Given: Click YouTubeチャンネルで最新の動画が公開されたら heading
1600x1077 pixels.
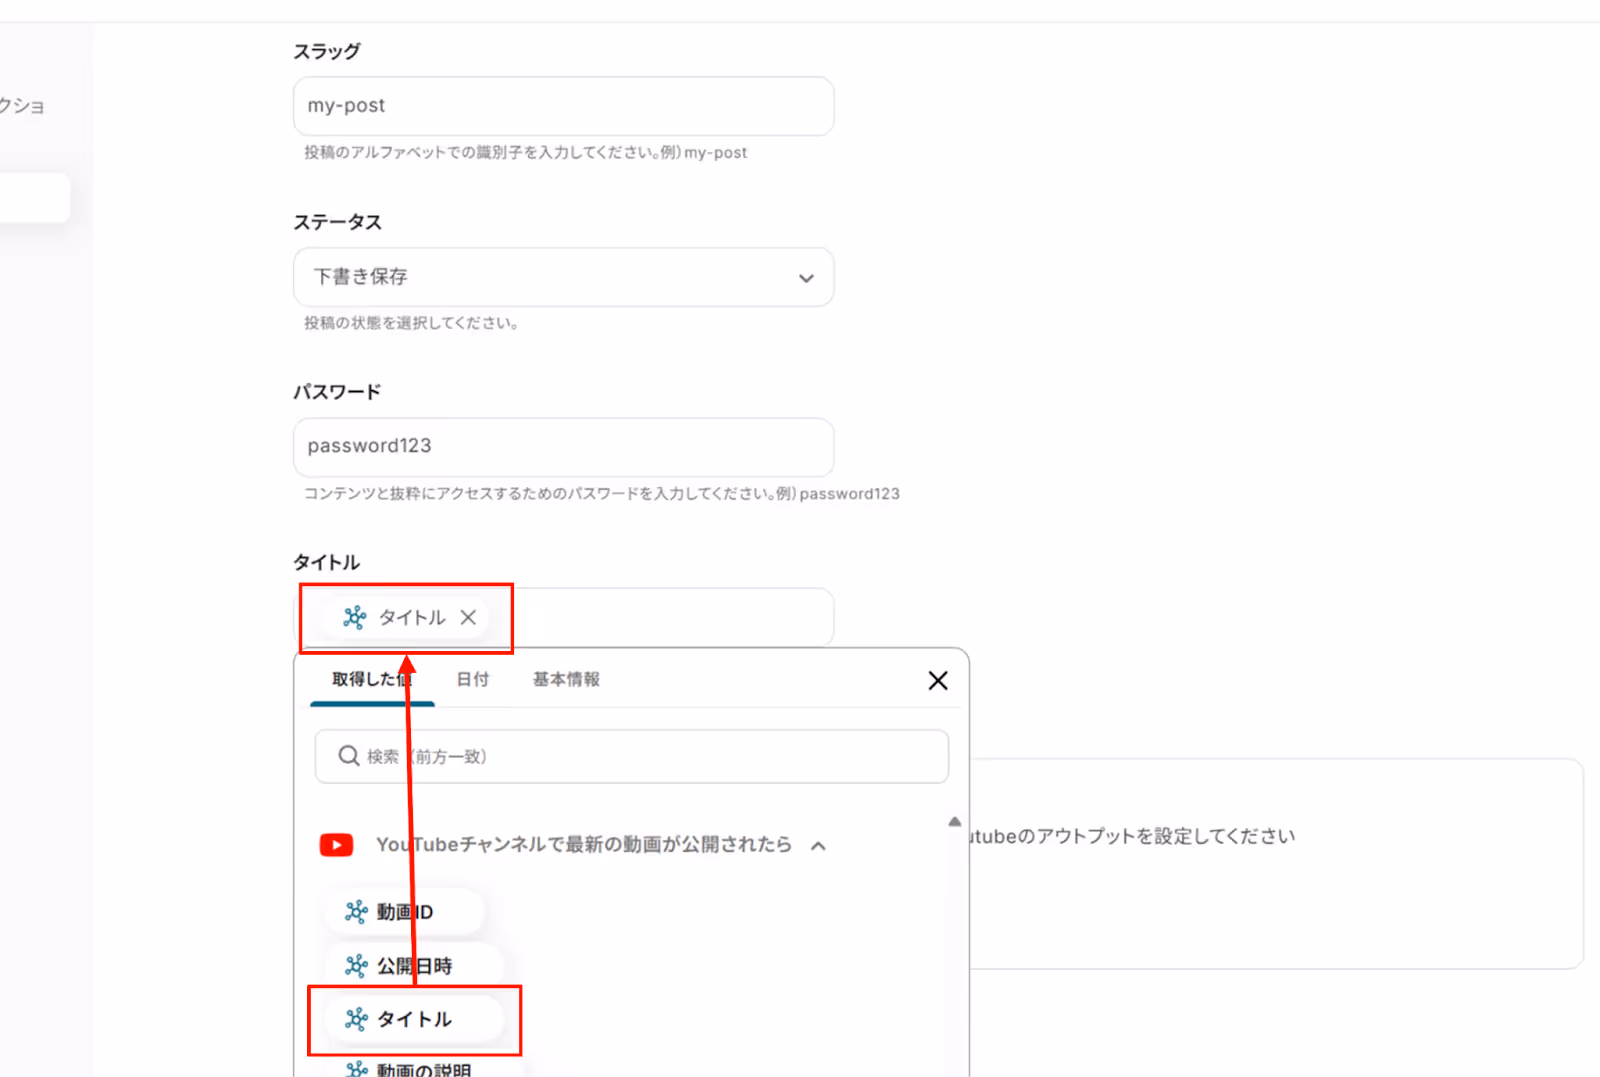Looking at the screenshot, I should (584, 845).
